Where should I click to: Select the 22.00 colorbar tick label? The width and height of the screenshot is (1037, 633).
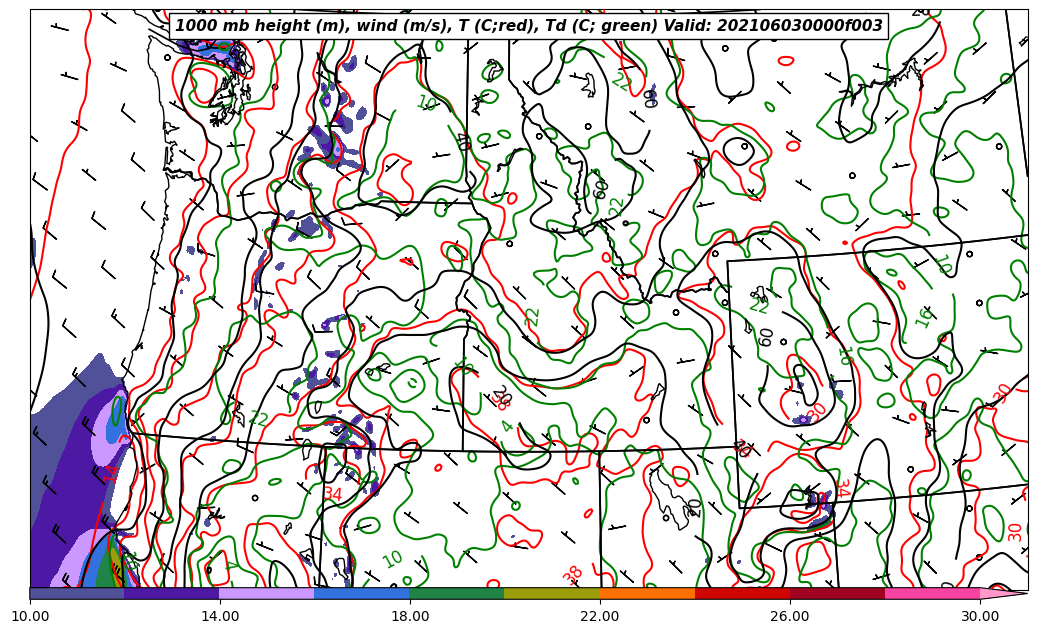click(x=600, y=616)
